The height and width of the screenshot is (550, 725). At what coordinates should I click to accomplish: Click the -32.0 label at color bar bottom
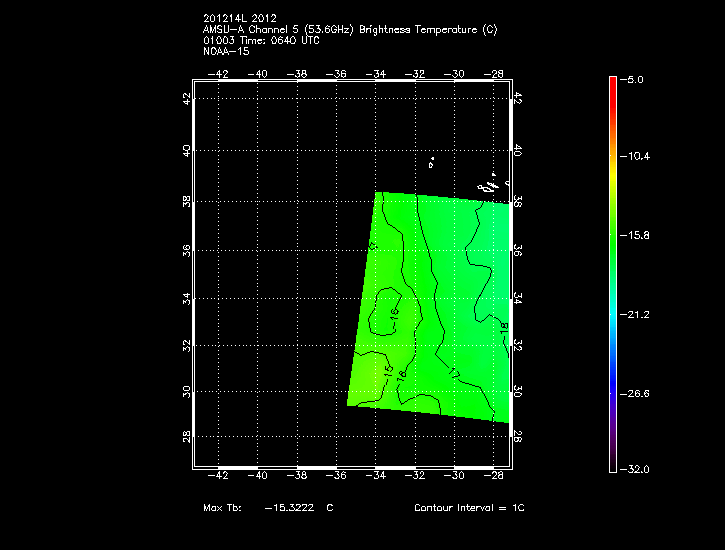pyautogui.click(x=639, y=469)
